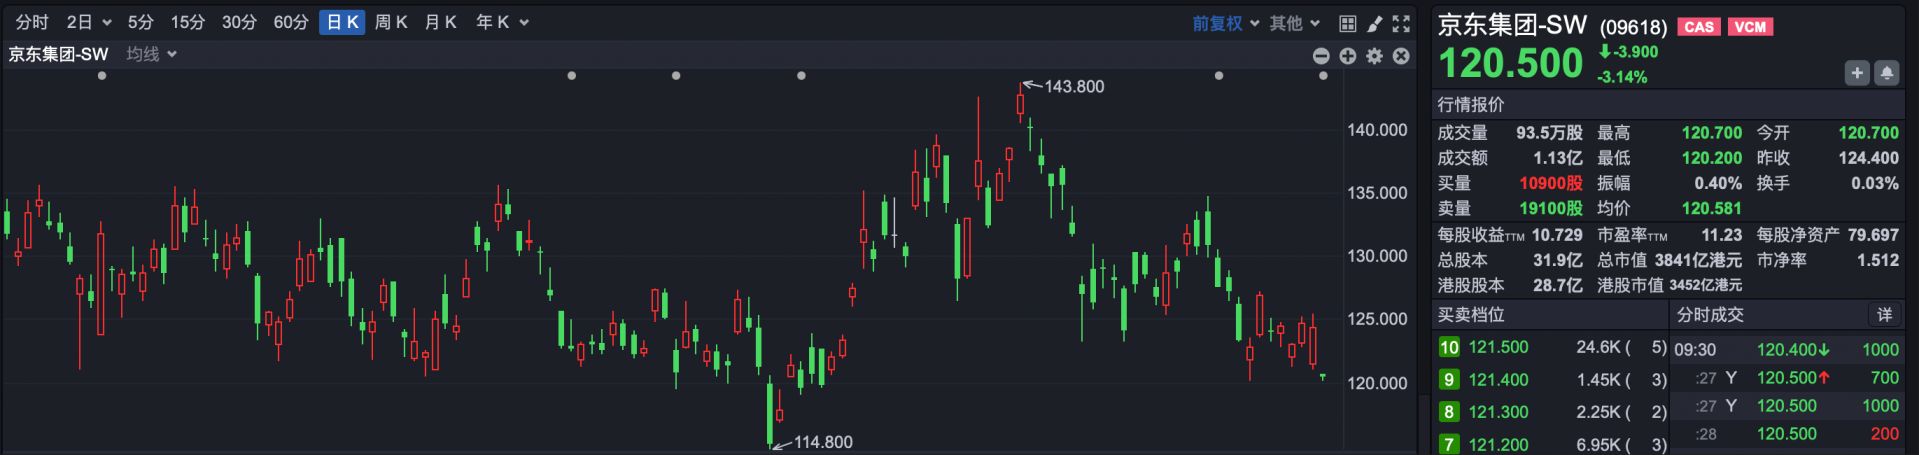Select ask level 10 at 121.500
This screenshot has height=455, width=1919.
[x=1497, y=347]
